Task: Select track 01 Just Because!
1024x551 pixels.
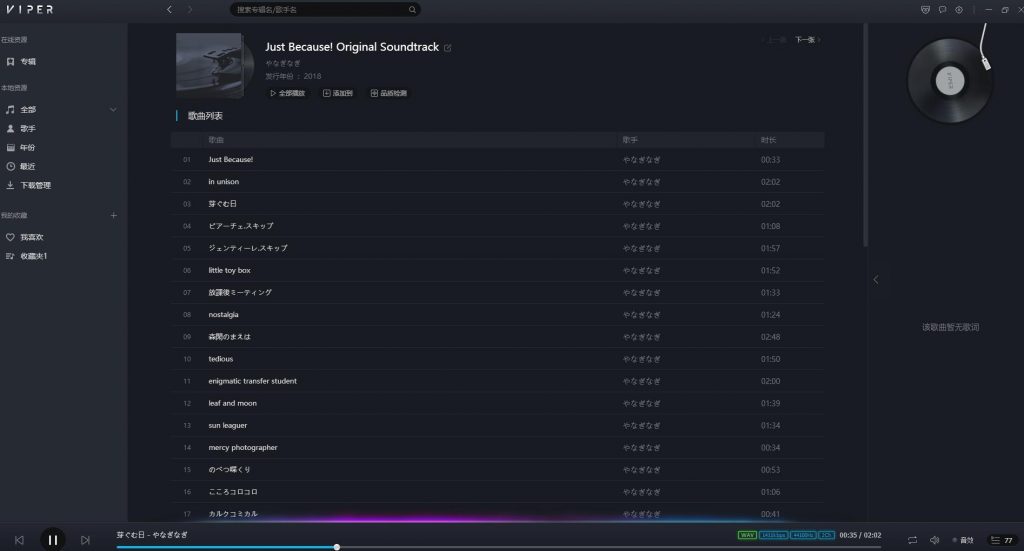Action: pos(498,159)
